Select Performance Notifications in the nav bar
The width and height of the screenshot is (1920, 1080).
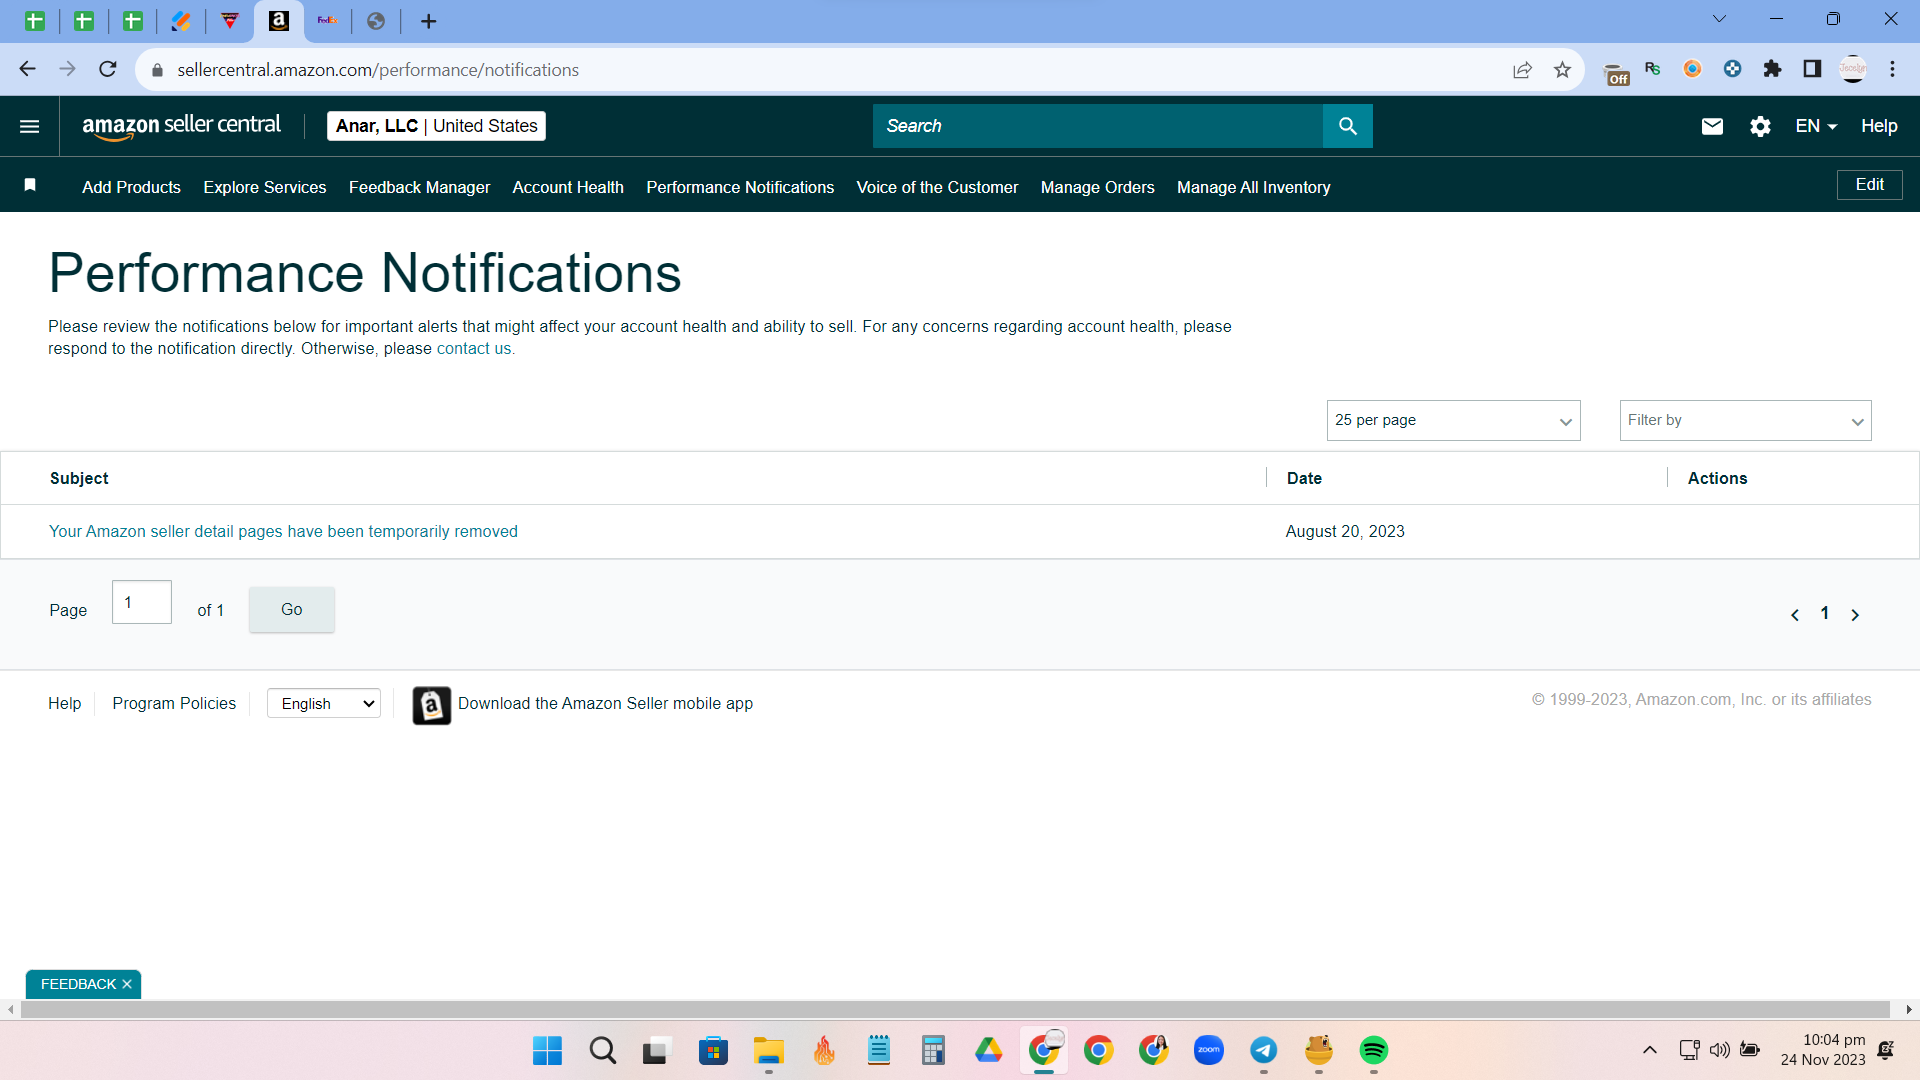click(x=740, y=187)
